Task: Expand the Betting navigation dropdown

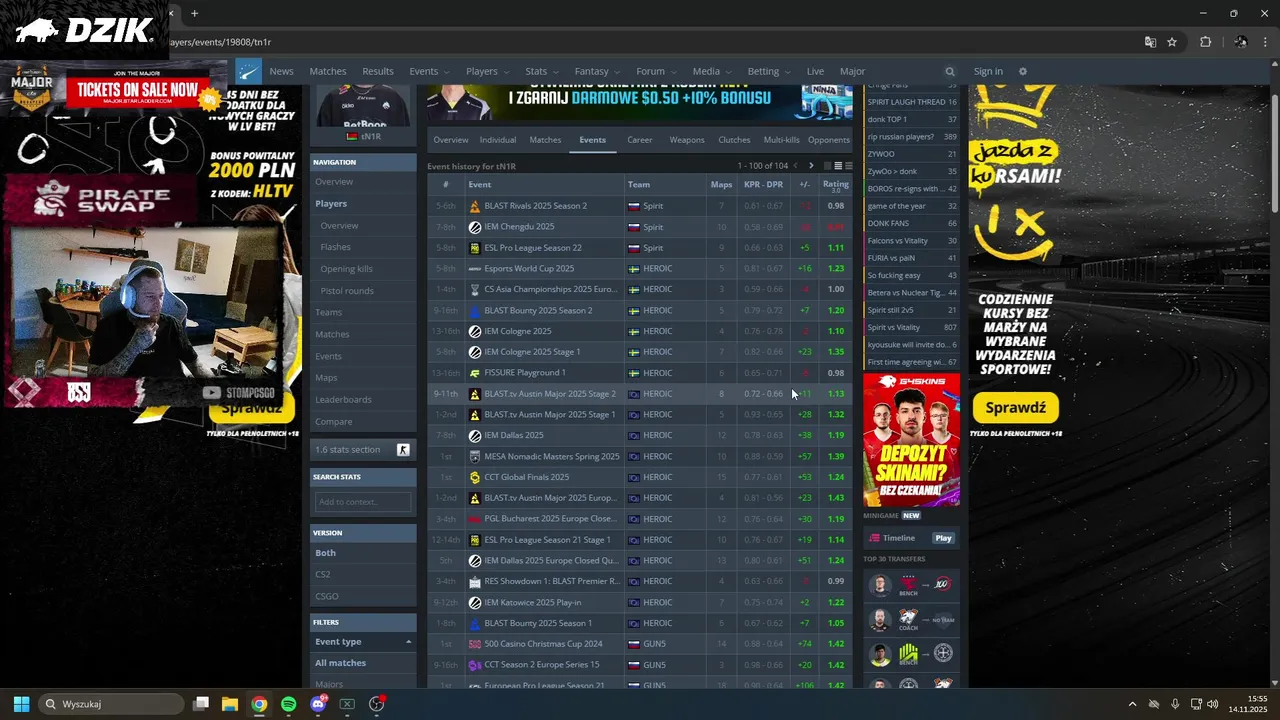Action: [787, 72]
